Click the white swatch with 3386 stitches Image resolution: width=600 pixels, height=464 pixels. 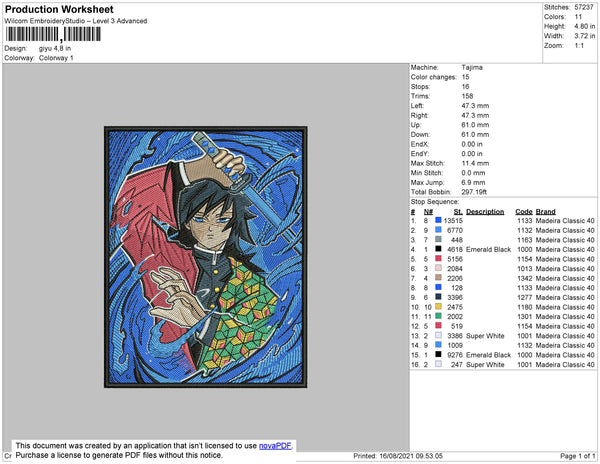point(438,335)
